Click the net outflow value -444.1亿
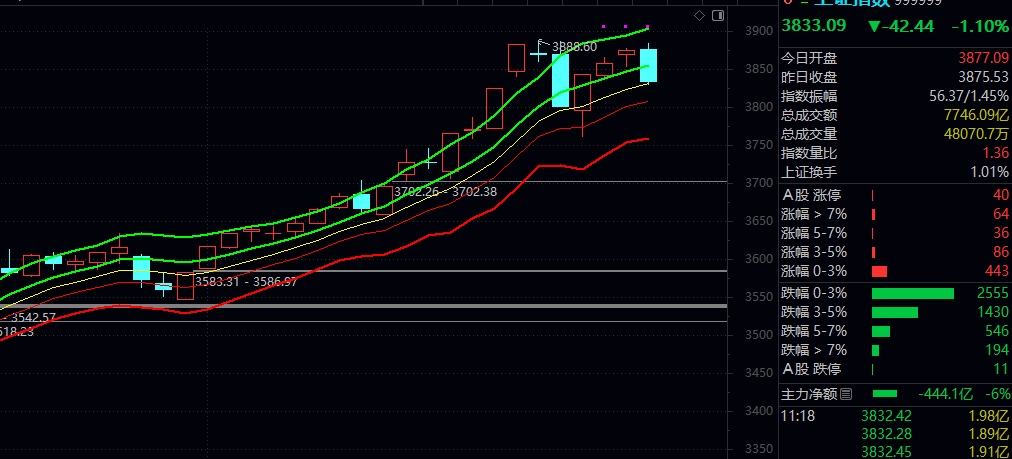 click(945, 394)
